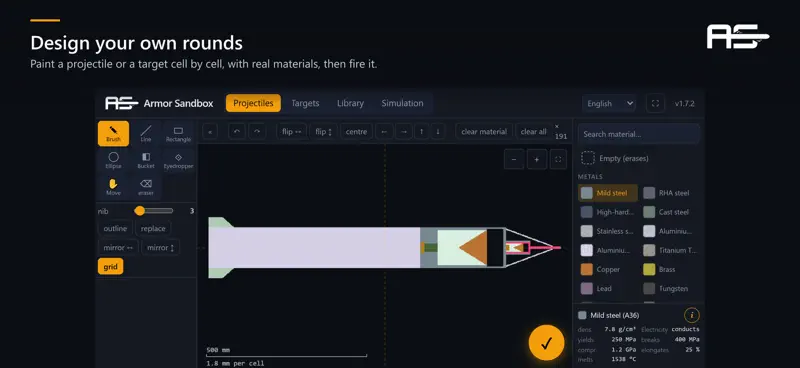
Task: Open the Projectiles tab
Action: (x=253, y=103)
